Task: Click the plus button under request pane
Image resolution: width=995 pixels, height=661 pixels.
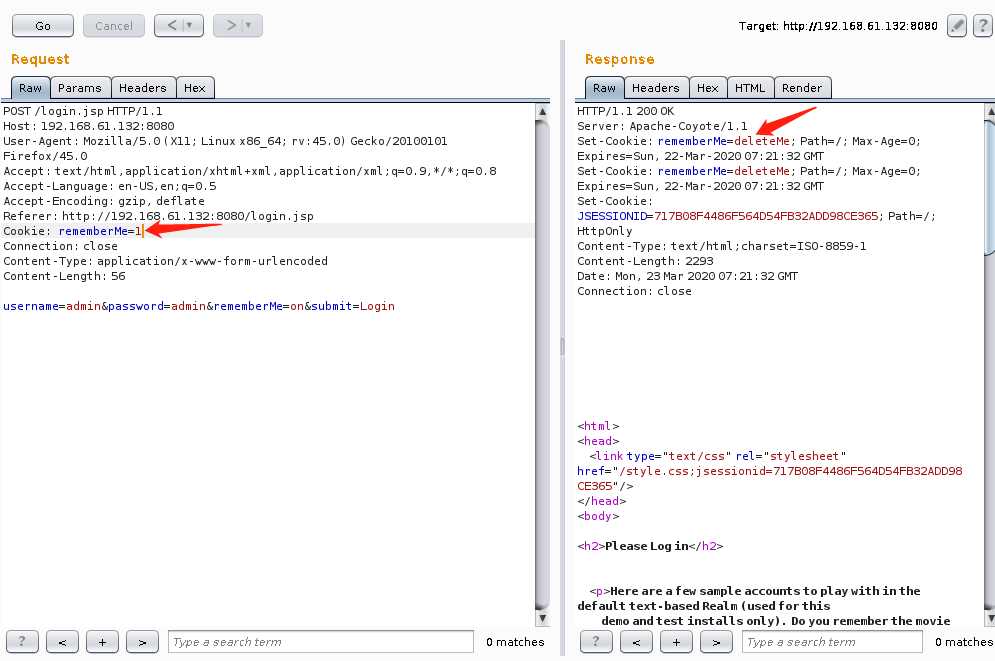Action: 102,642
